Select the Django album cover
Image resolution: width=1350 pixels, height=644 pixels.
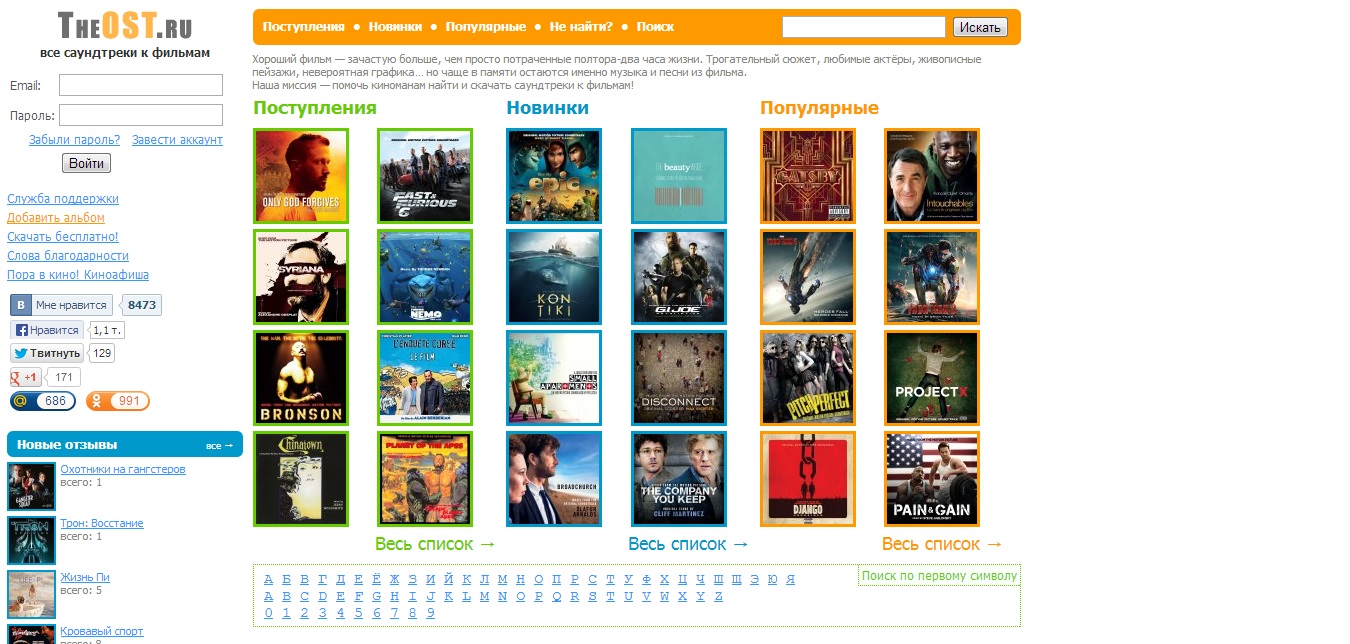tap(808, 479)
